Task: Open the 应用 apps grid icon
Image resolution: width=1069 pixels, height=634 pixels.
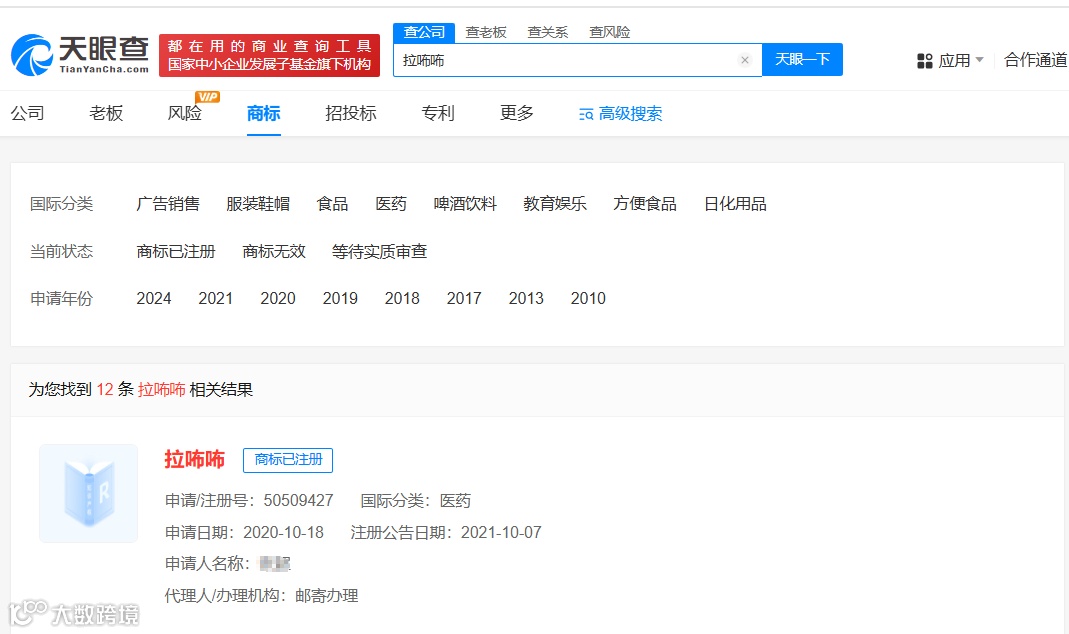Action: click(924, 61)
